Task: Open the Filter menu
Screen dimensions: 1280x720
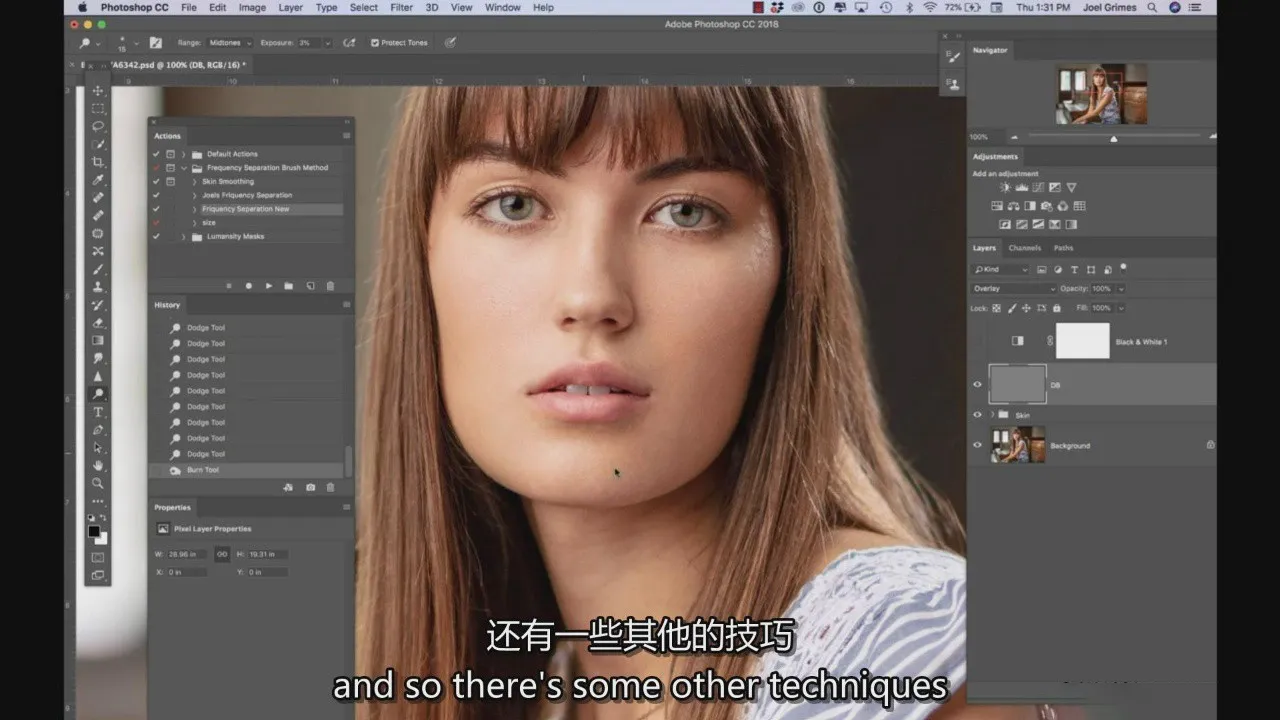Action: pyautogui.click(x=401, y=7)
